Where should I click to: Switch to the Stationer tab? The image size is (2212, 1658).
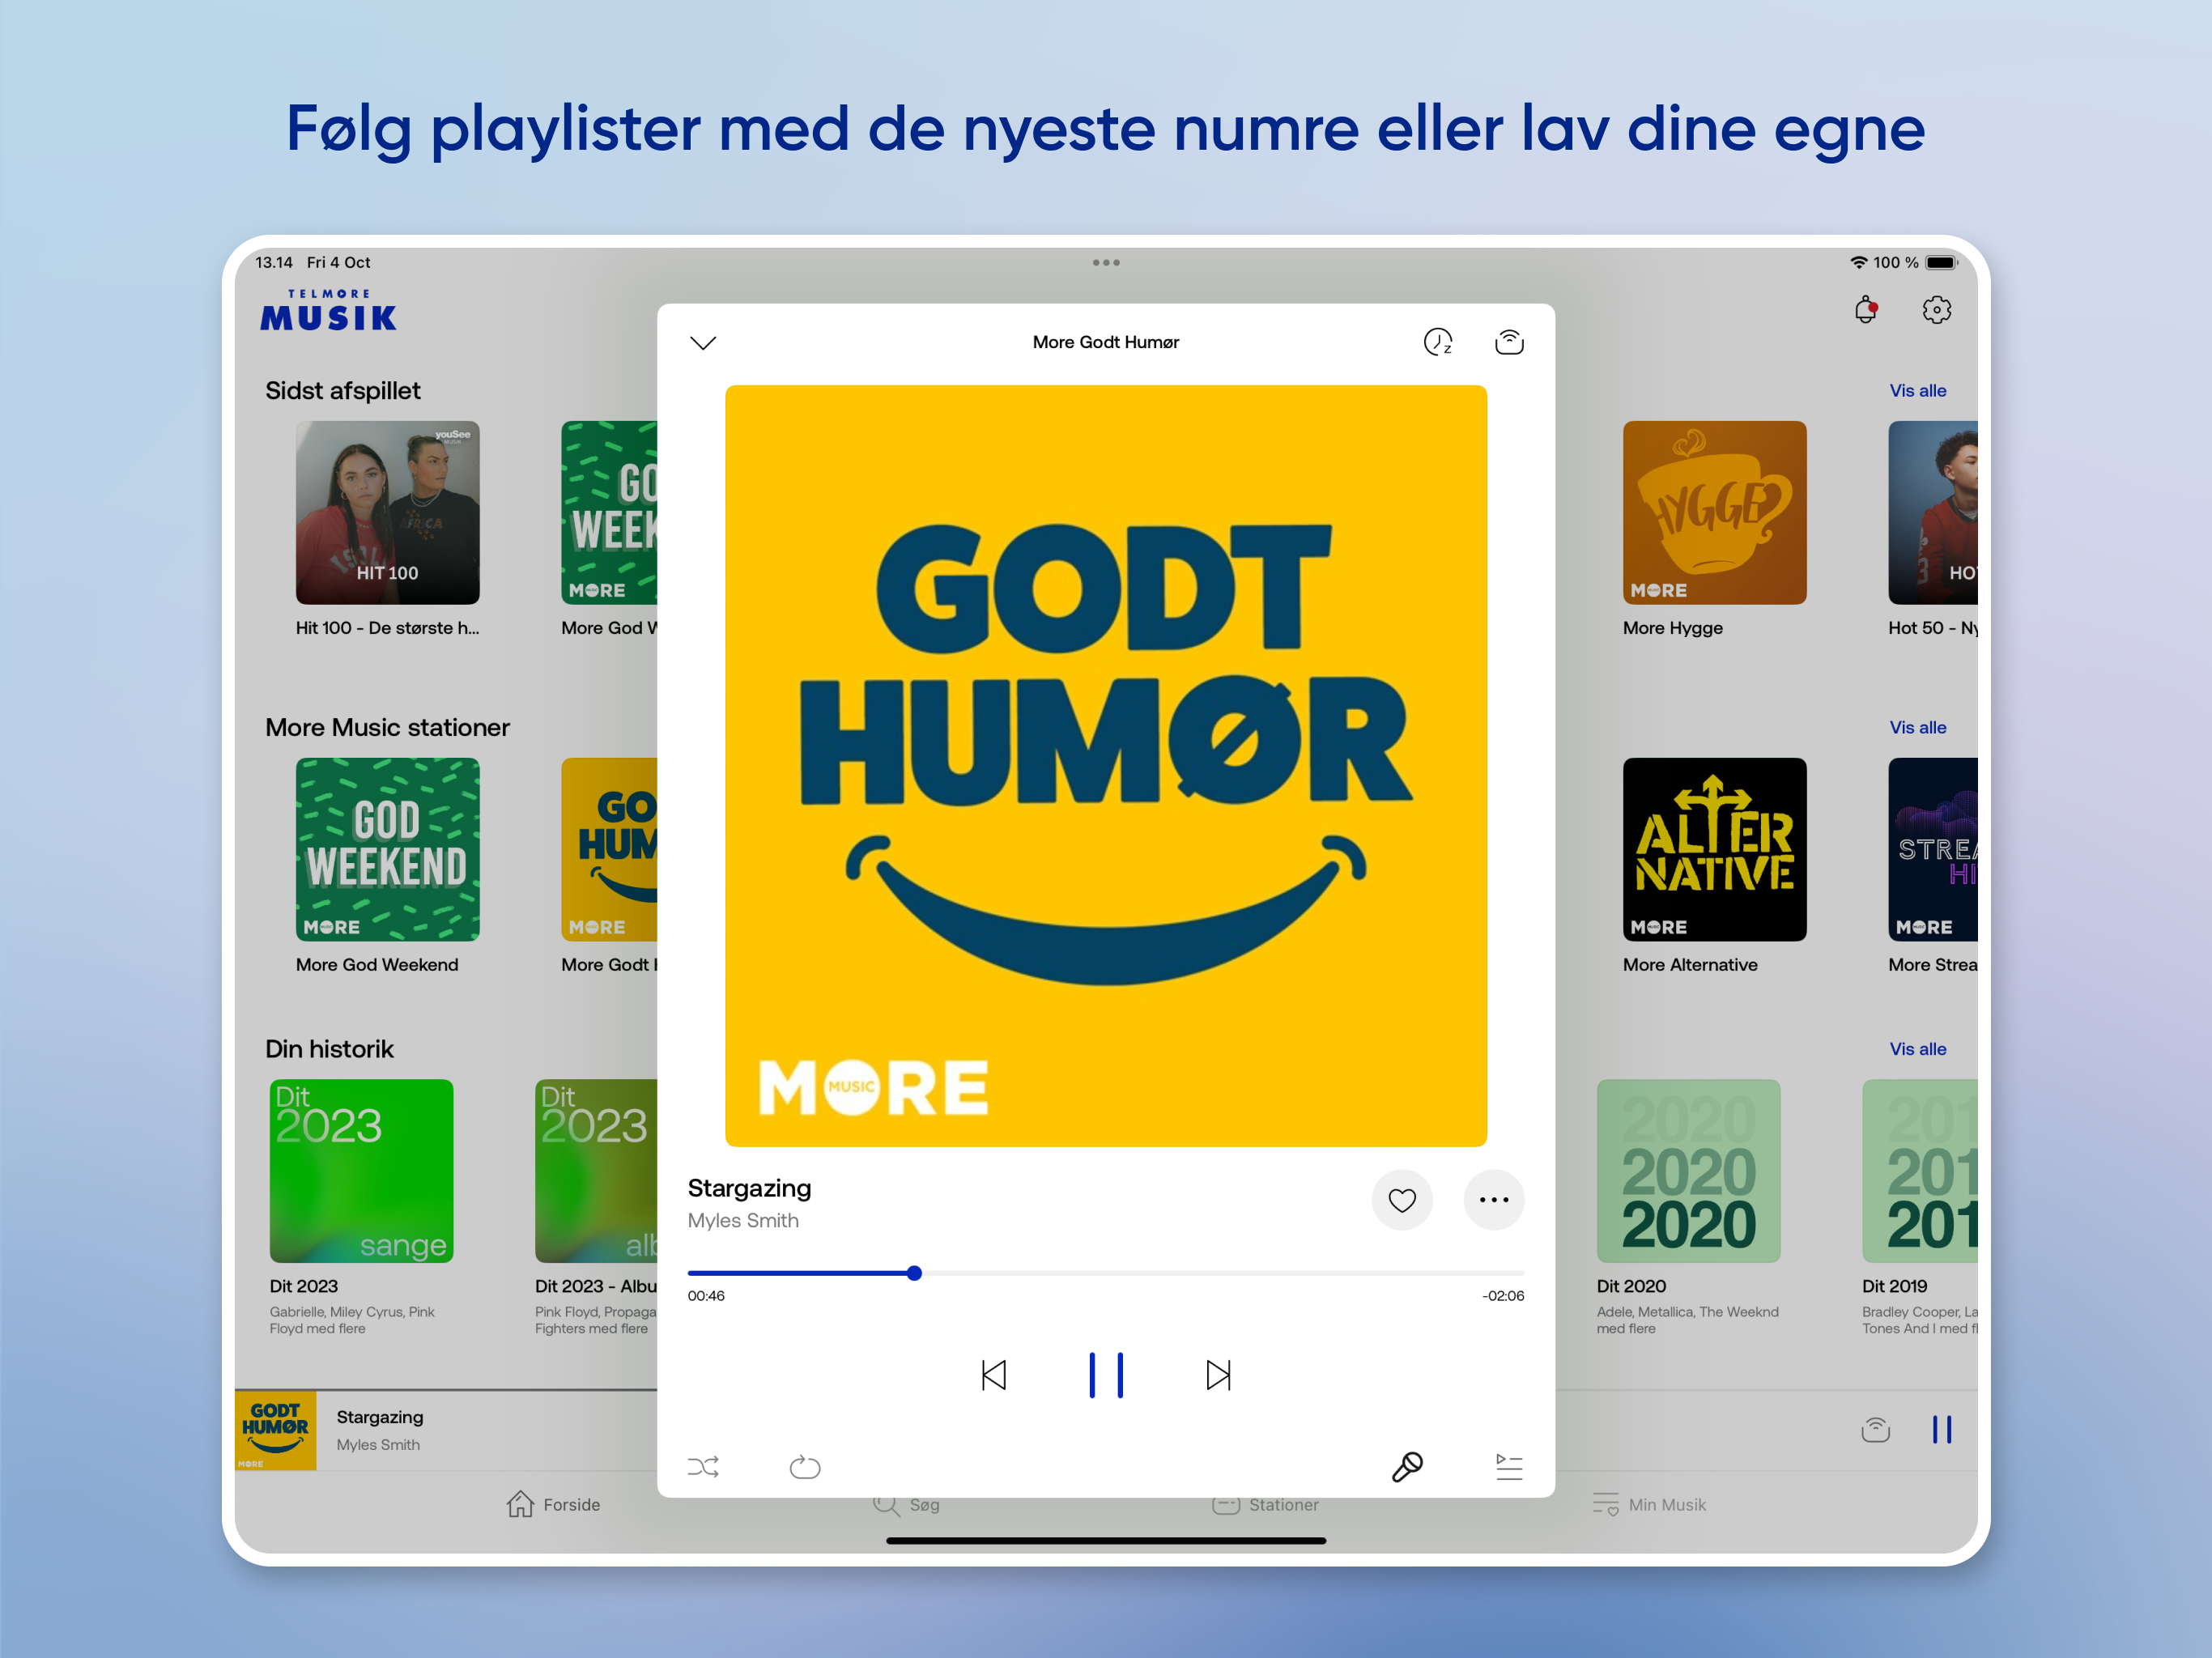click(1265, 1506)
